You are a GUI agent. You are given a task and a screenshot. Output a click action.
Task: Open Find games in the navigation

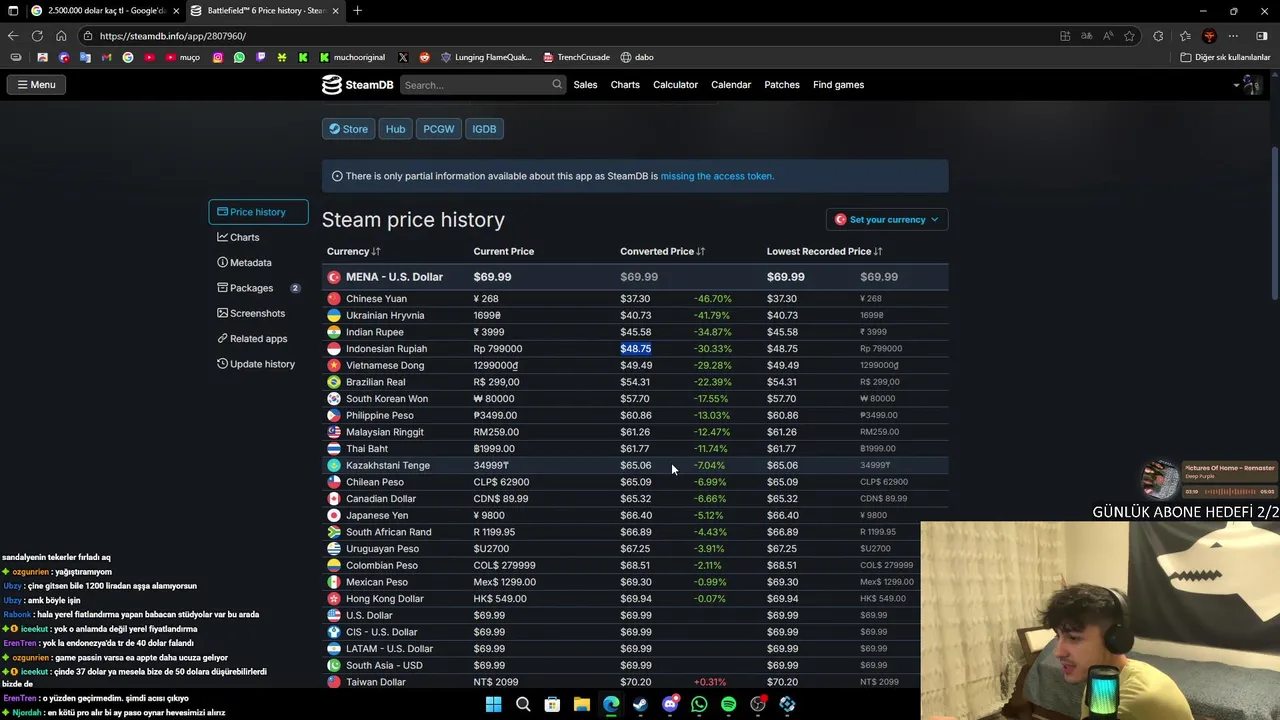[x=838, y=85]
